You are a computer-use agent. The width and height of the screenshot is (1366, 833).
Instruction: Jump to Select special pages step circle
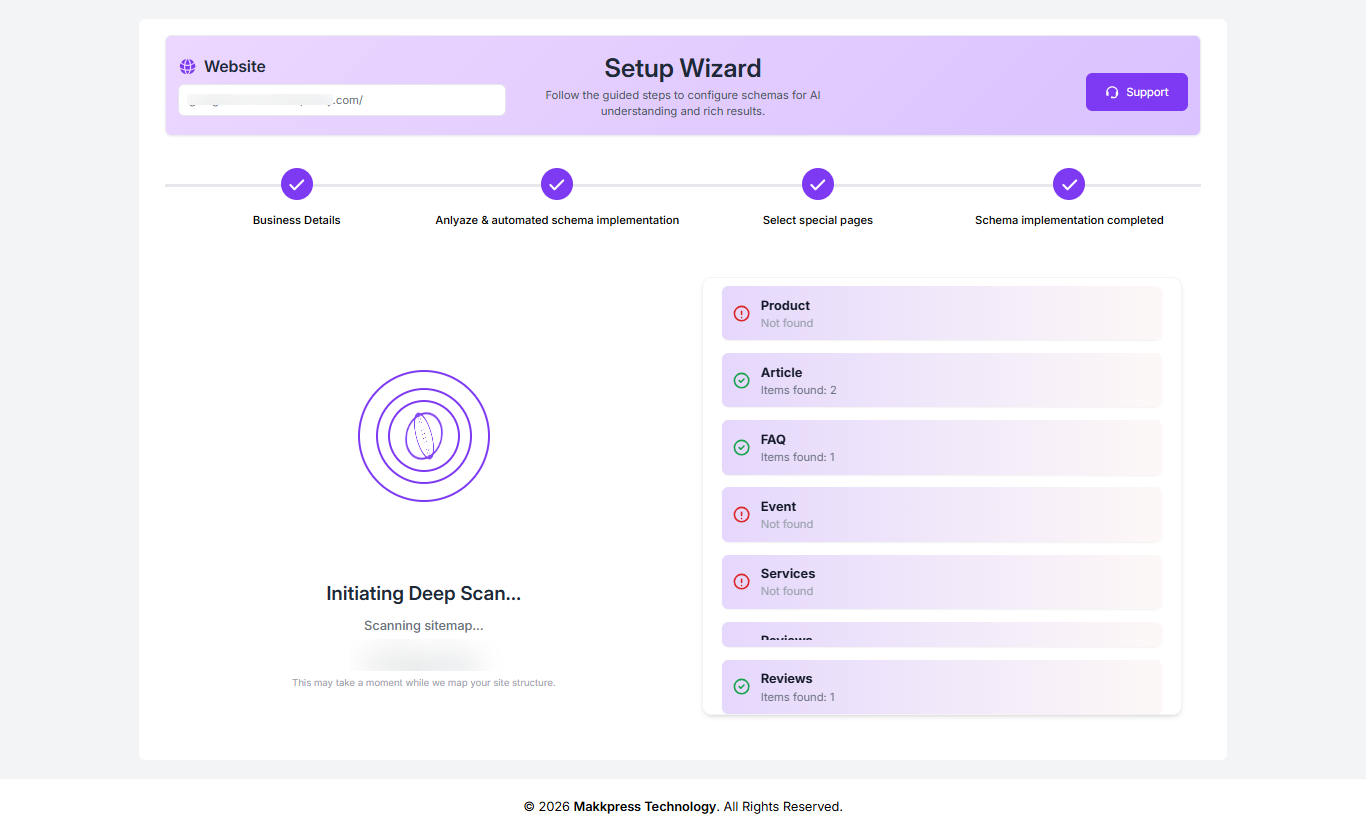pos(818,184)
